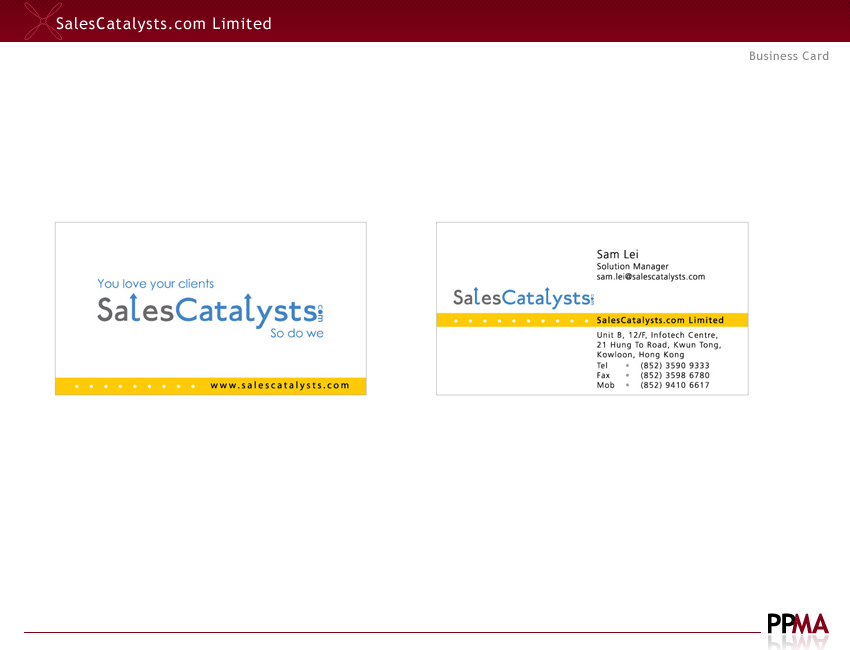Select the Fax number (852) 3598 6780
Viewport: 850px width, 650px height.
coord(675,375)
